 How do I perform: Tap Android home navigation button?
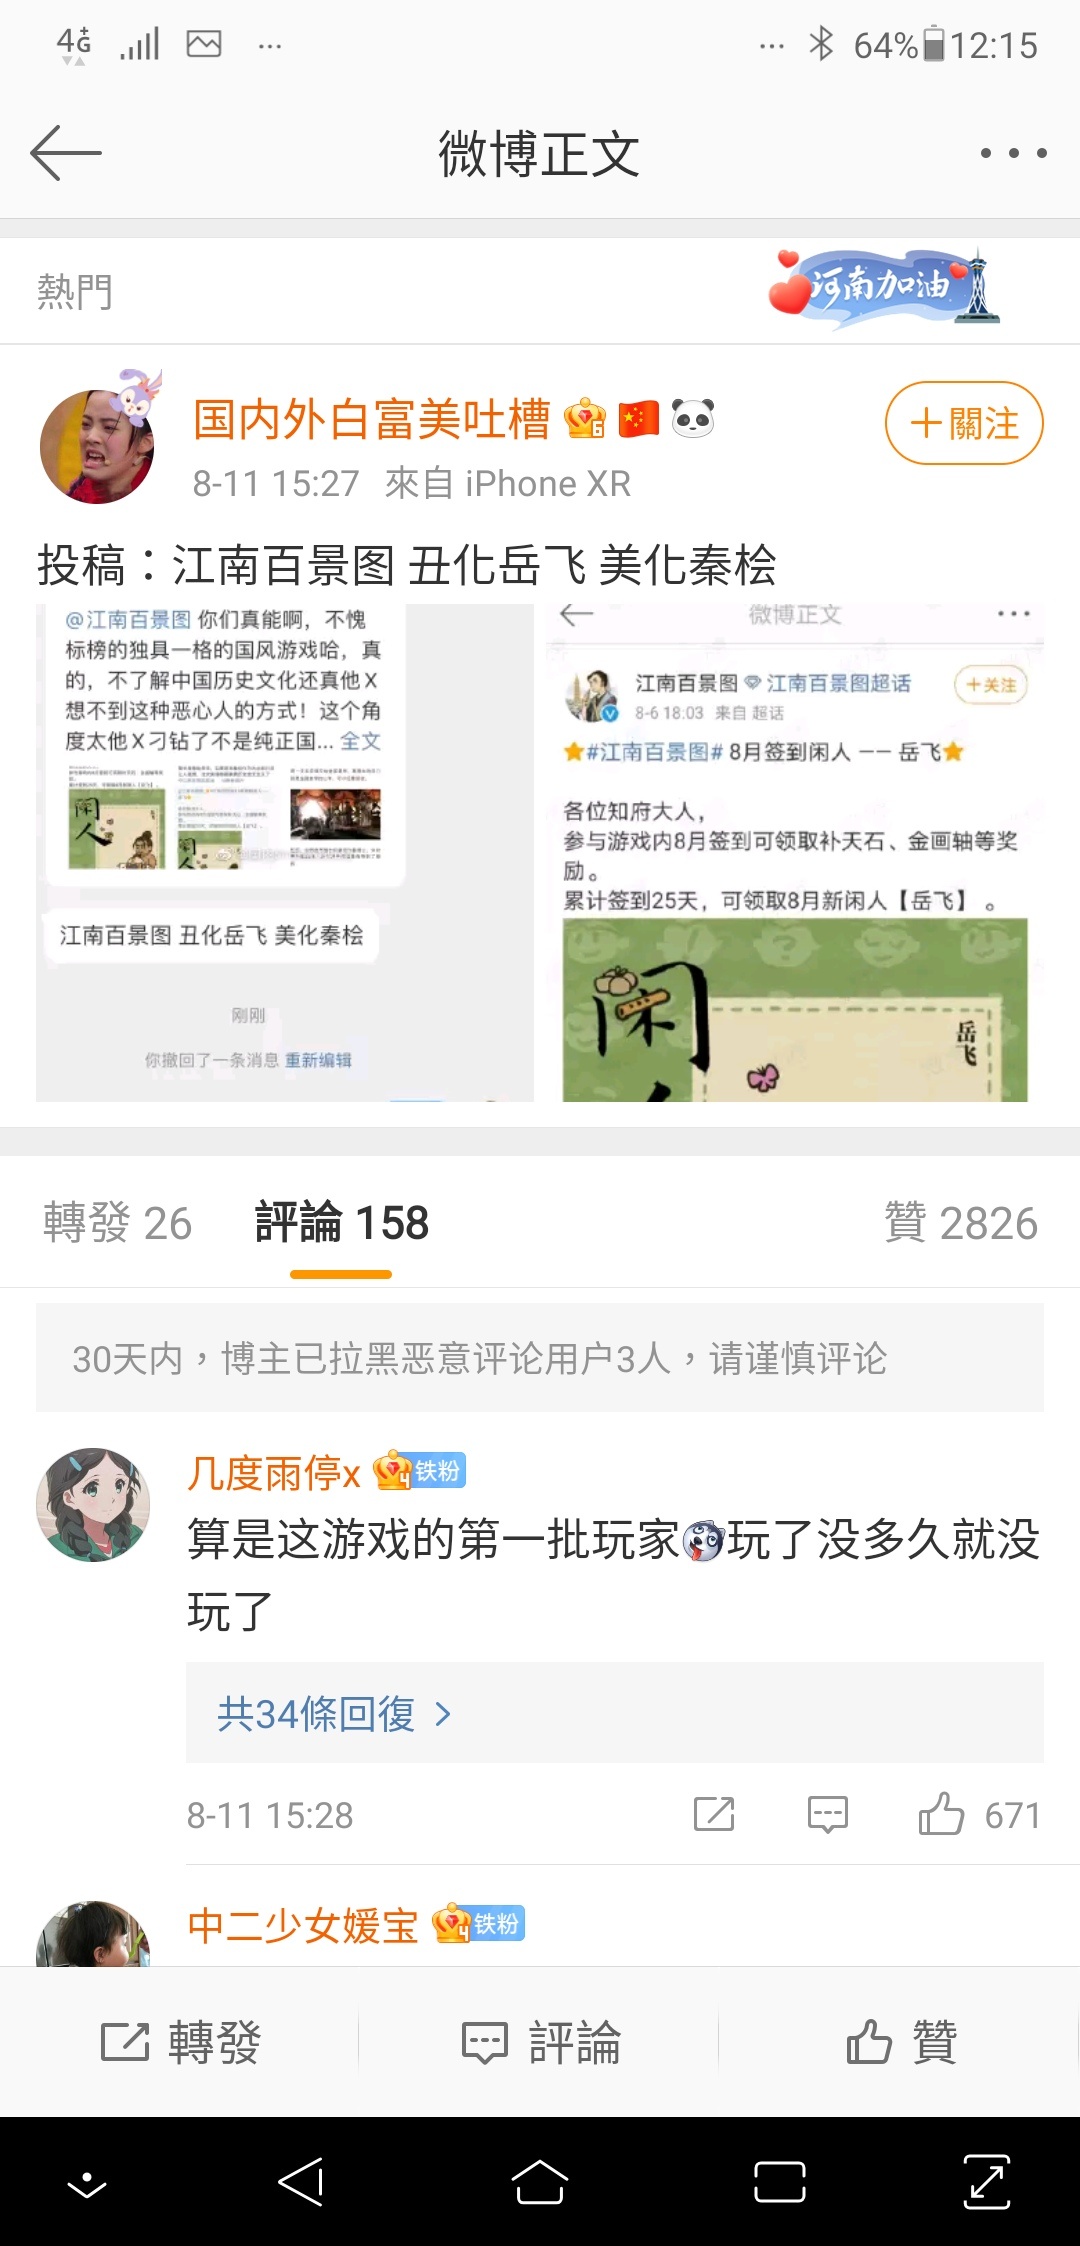[x=540, y=2181]
